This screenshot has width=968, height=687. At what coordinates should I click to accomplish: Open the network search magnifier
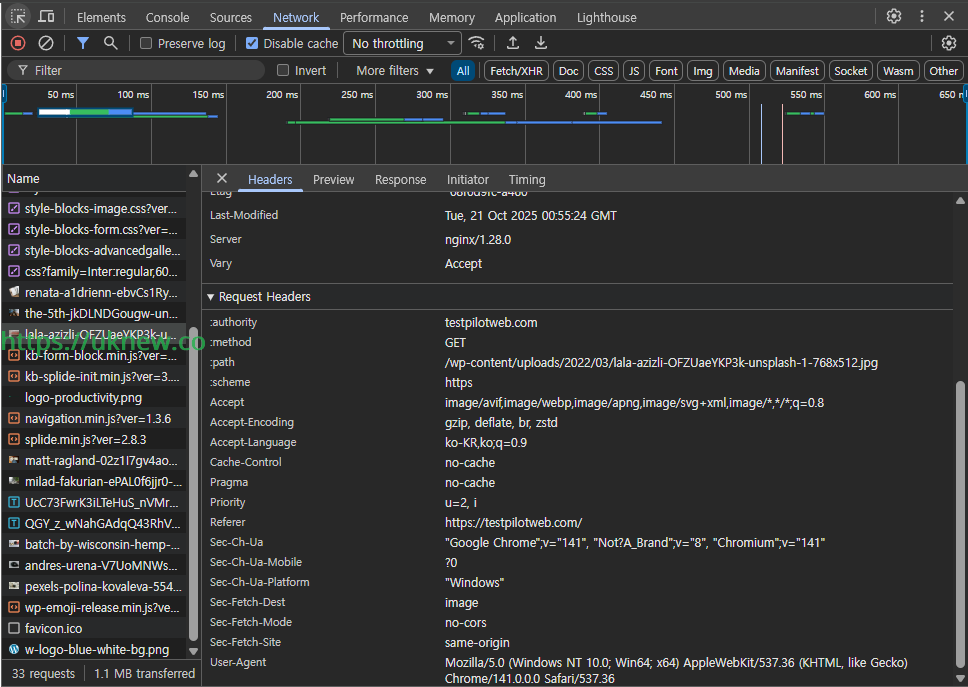(x=111, y=43)
